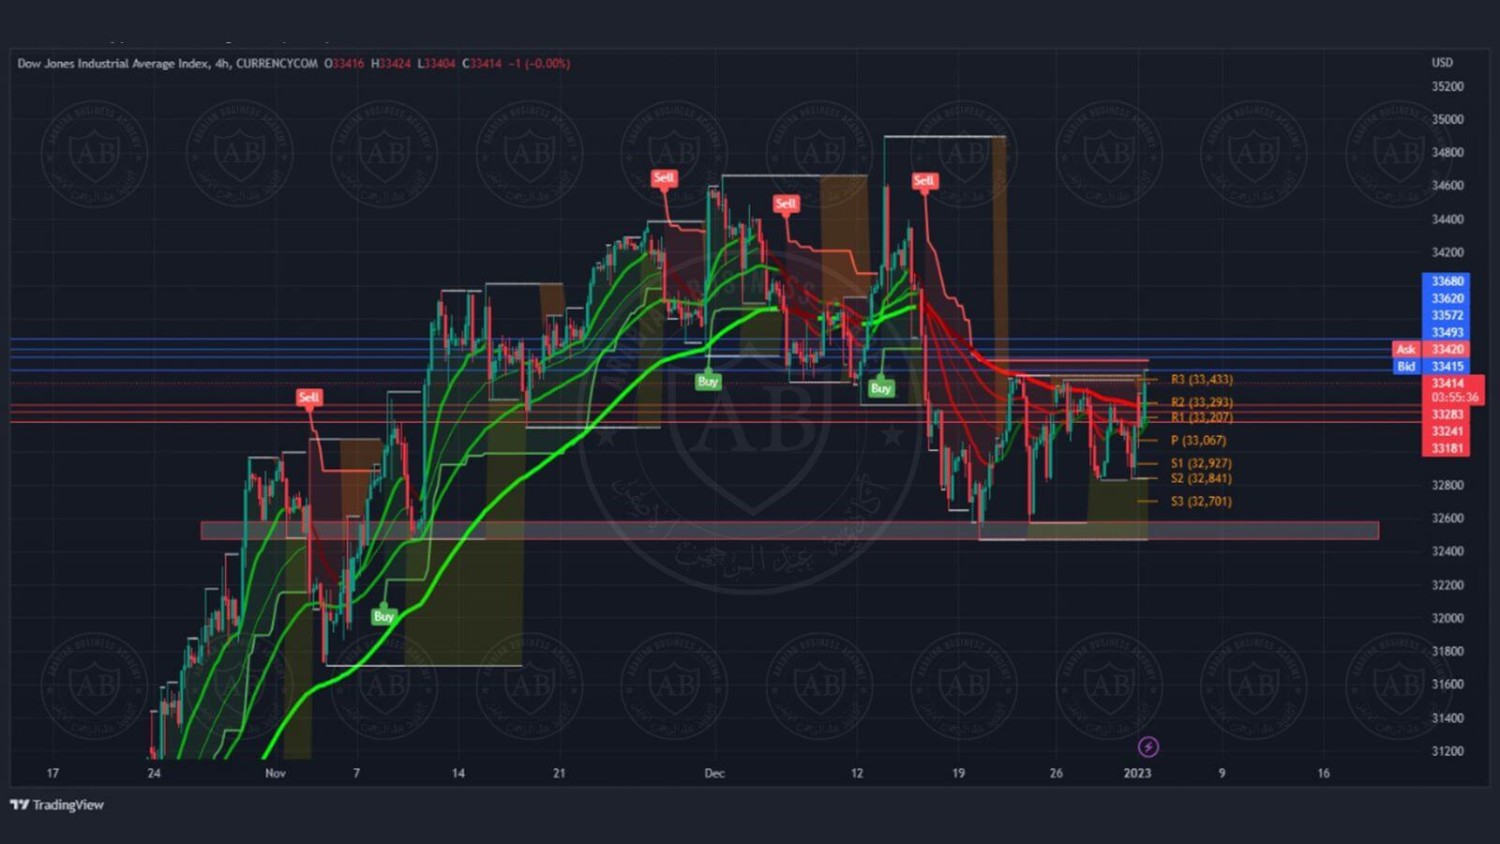Click the Sell signal label after December 12
The image size is (1500, 844).
point(924,181)
